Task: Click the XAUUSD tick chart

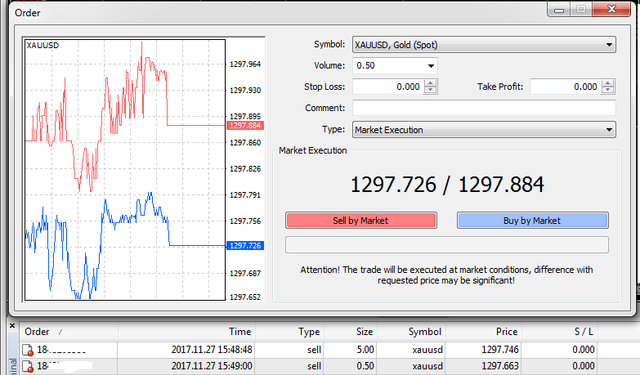Action: 125,170
